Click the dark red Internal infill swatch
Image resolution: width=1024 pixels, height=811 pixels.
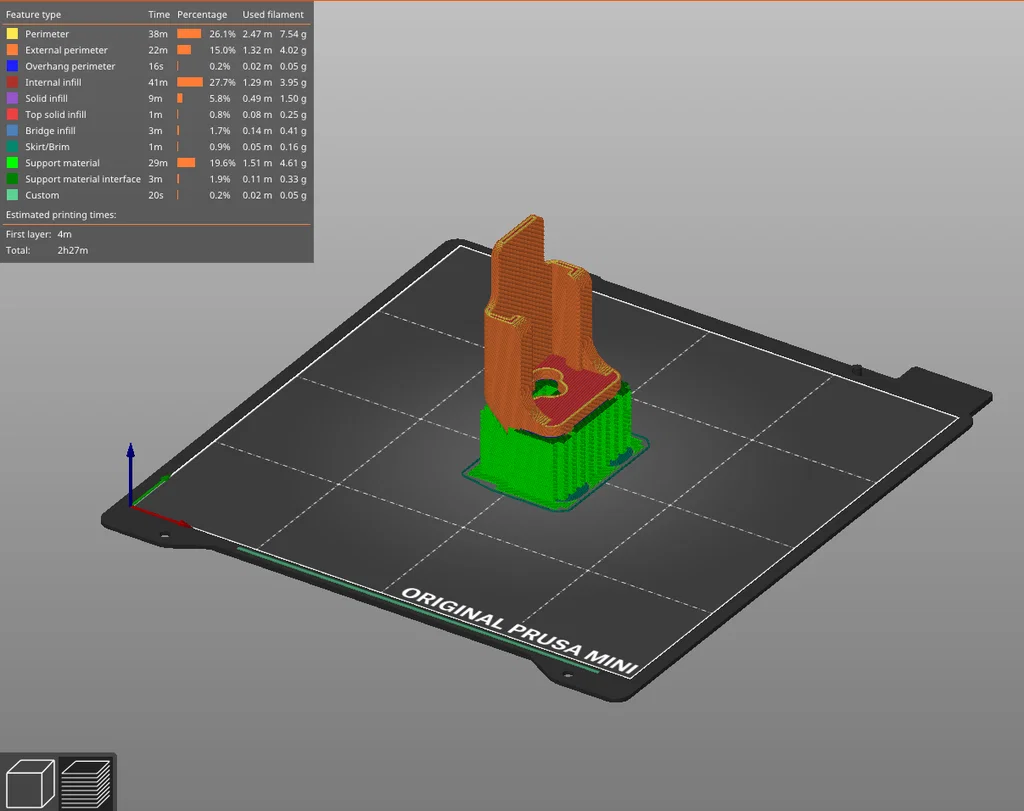[x=12, y=82]
